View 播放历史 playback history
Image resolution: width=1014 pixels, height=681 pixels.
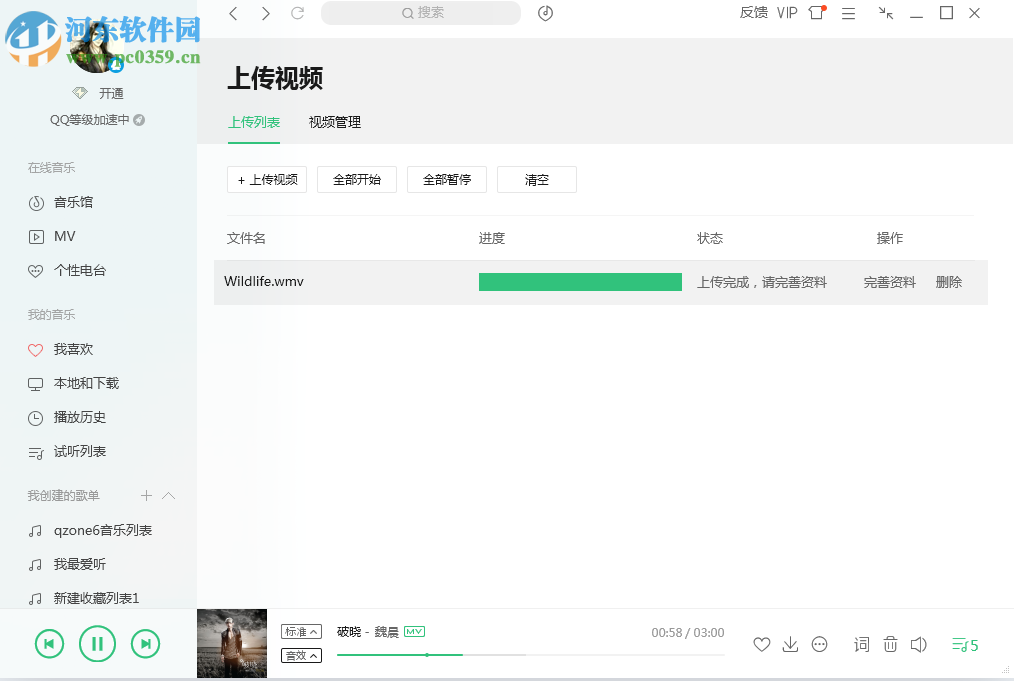pos(82,417)
